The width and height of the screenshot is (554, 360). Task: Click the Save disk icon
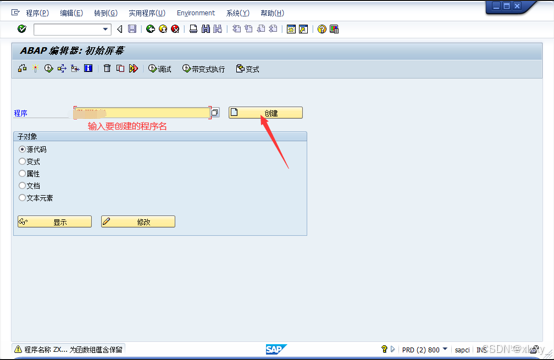coord(132,29)
